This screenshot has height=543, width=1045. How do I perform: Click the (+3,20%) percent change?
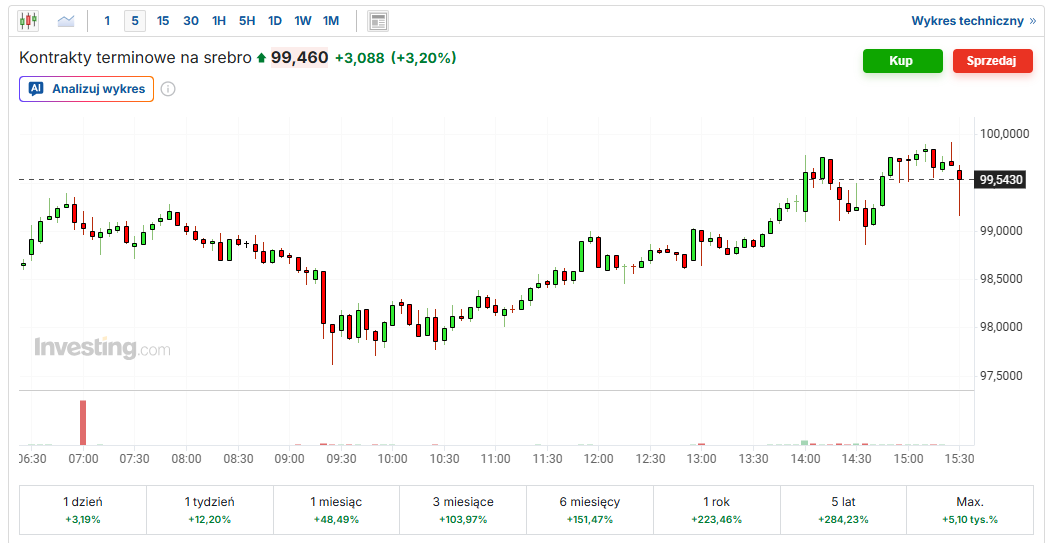pos(423,58)
